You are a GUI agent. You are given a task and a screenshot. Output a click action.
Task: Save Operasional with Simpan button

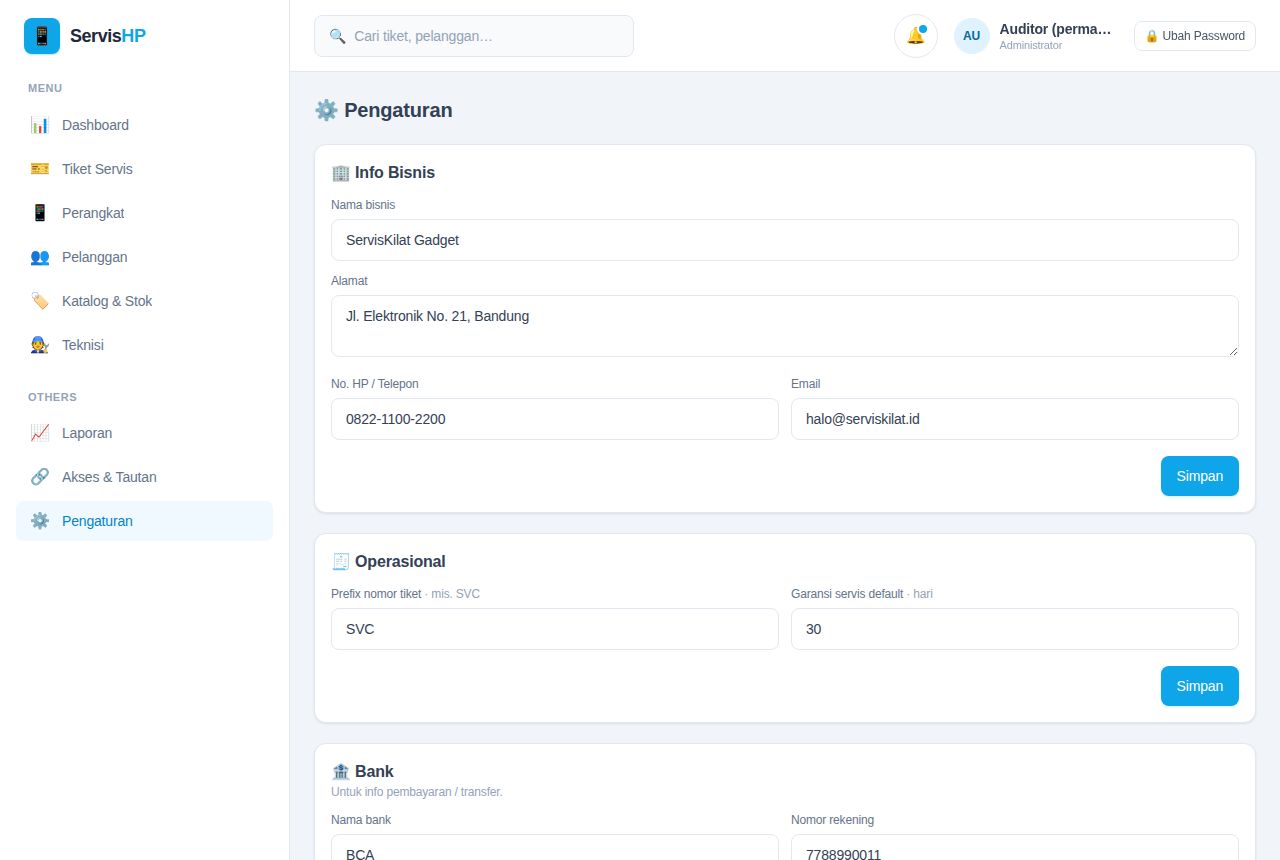1200,686
